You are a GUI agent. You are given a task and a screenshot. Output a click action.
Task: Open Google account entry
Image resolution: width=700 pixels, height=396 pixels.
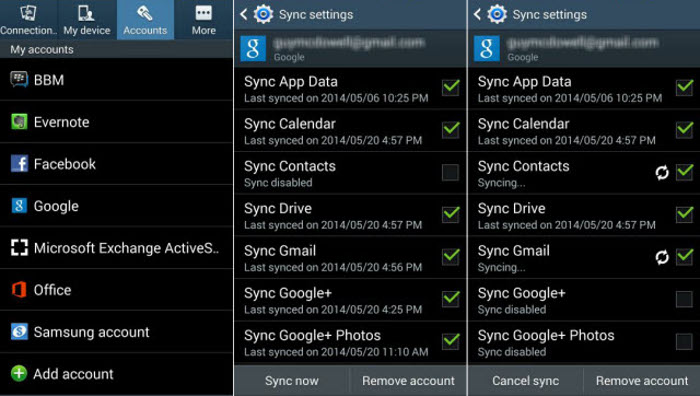[x=116, y=206]
